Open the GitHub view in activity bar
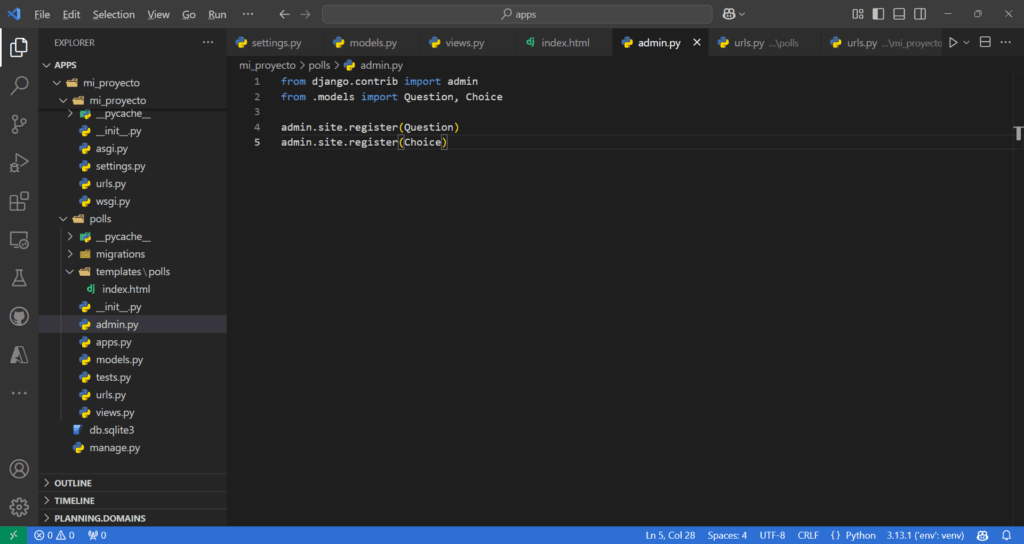Screen dimensions: 1024x544 tap(19, 317)
